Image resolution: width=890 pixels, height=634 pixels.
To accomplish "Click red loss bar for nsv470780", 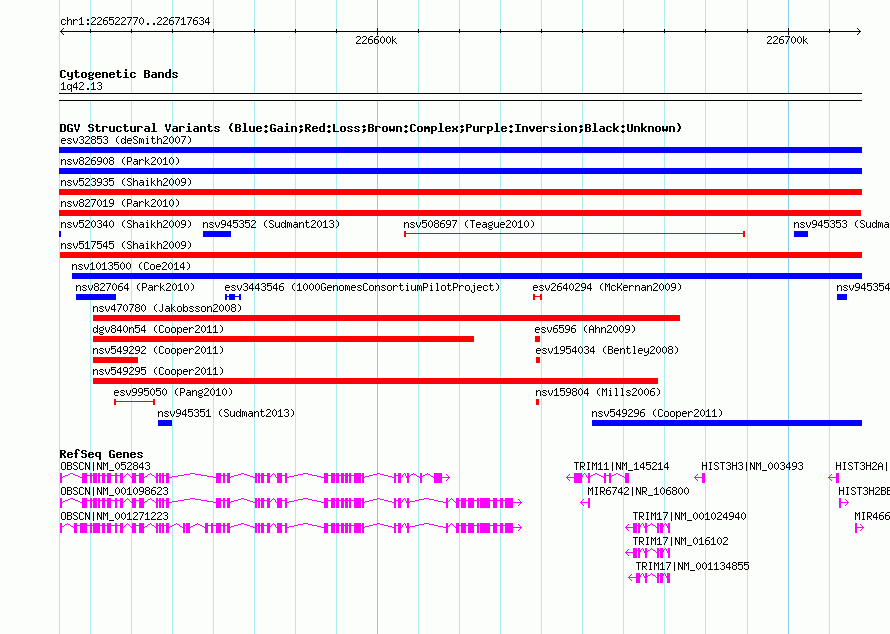I will coord(387,318).
